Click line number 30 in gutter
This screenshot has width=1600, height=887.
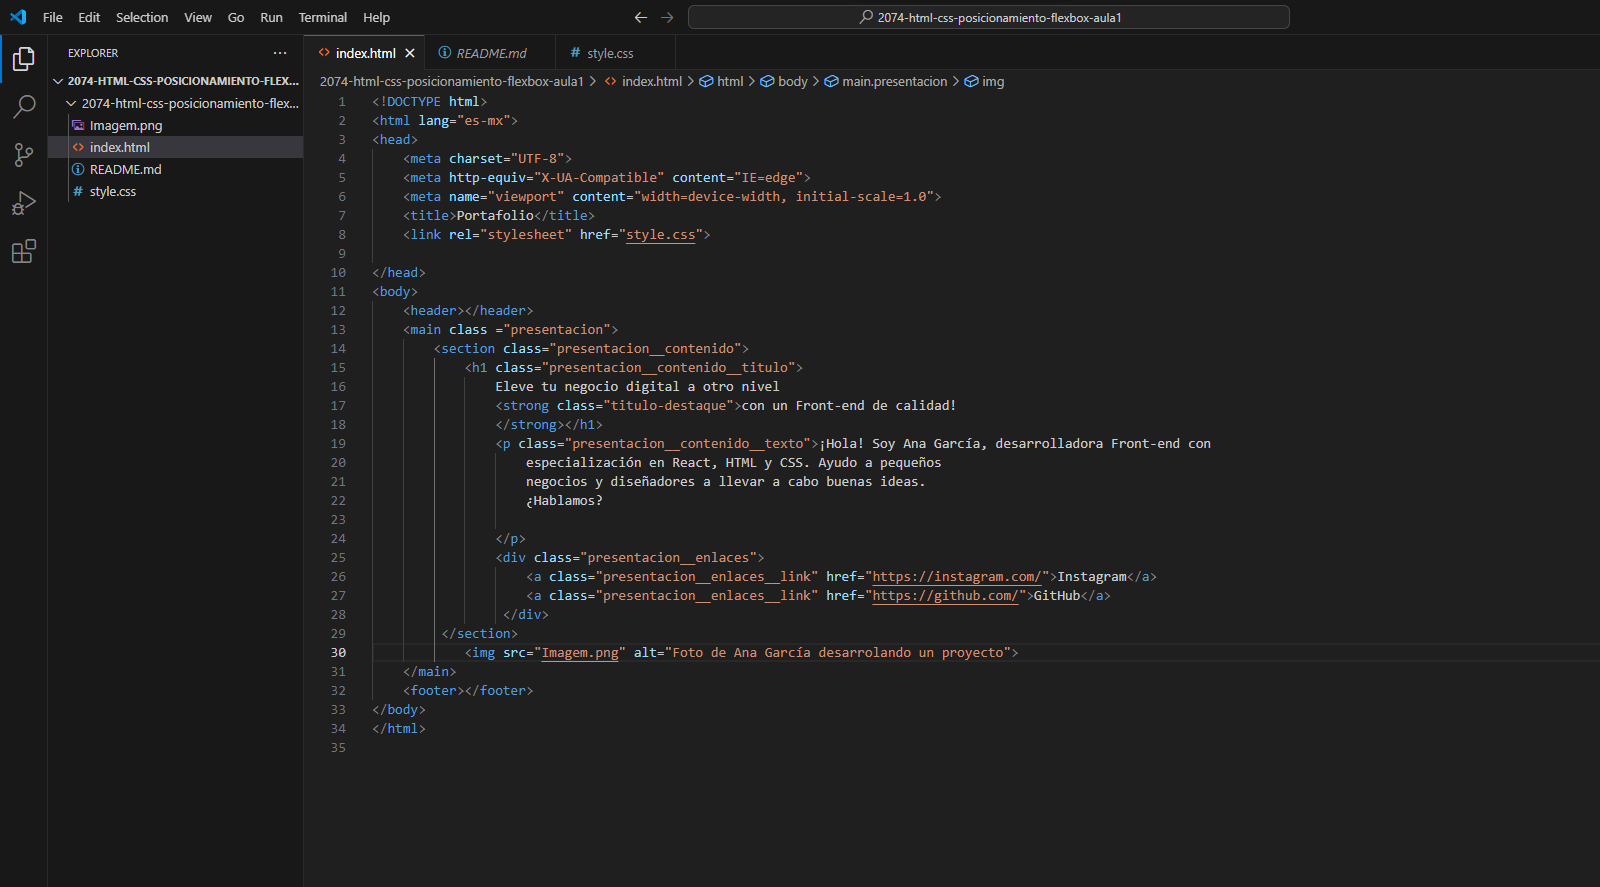338,652
